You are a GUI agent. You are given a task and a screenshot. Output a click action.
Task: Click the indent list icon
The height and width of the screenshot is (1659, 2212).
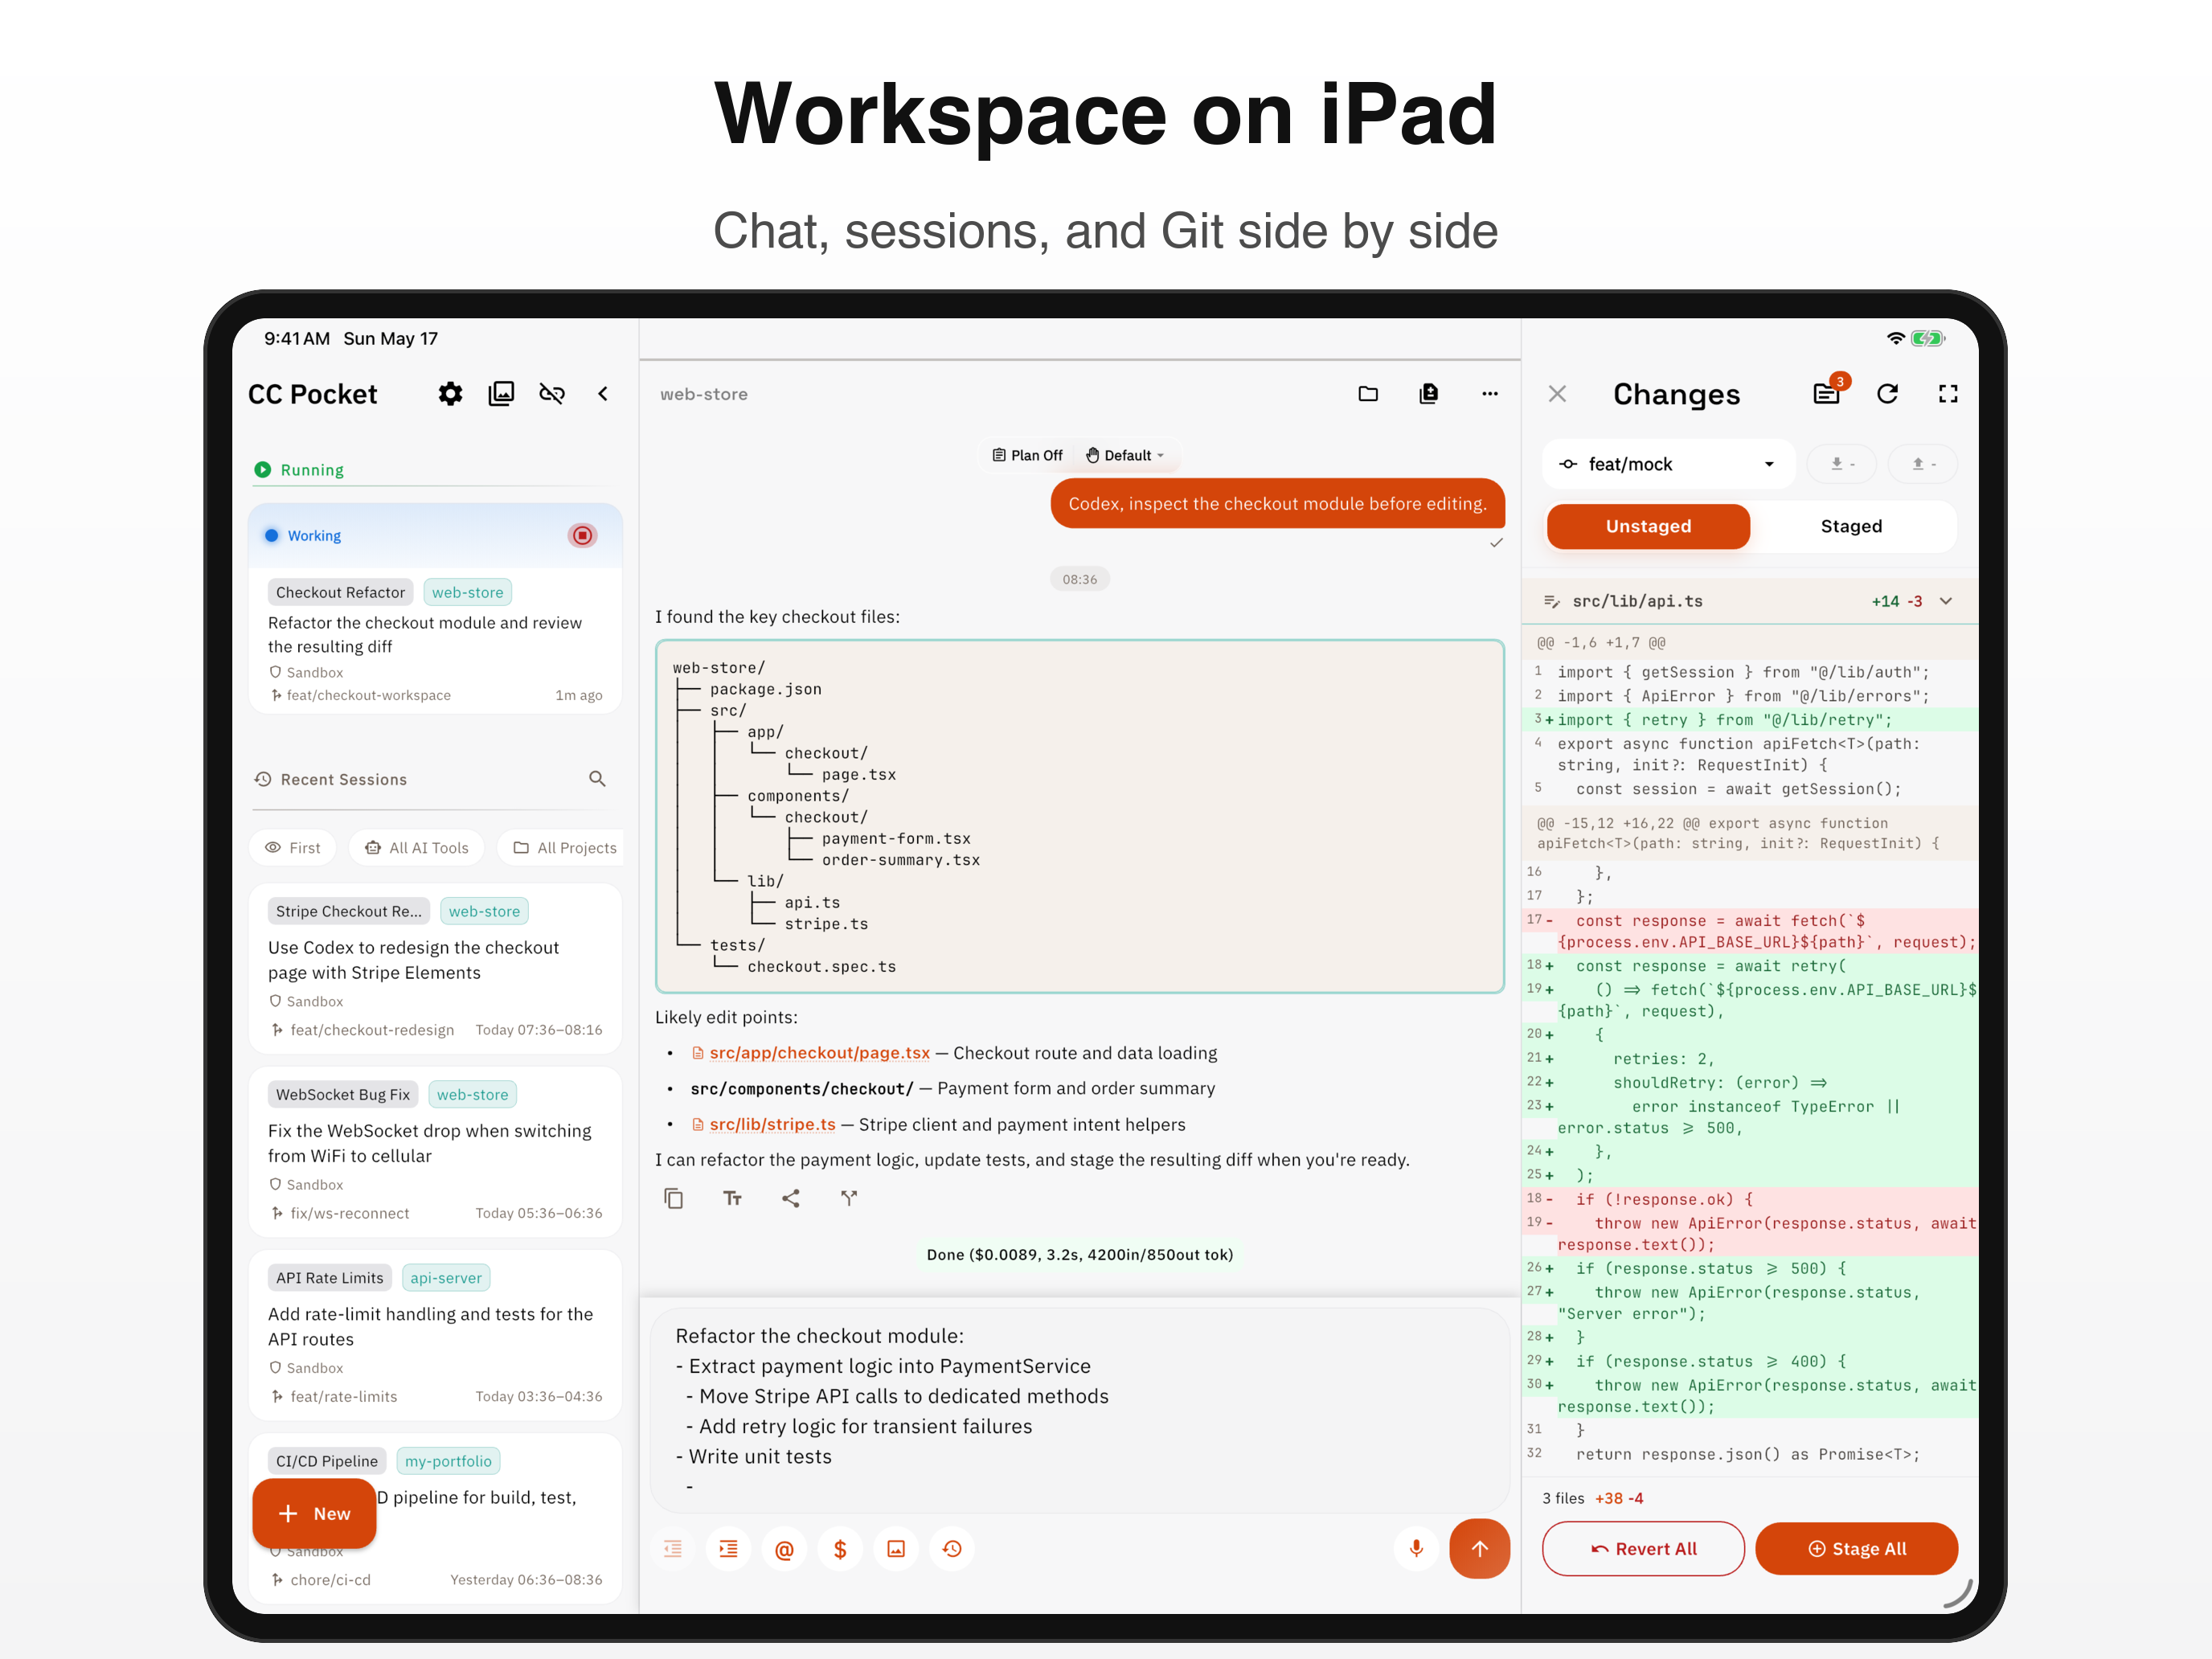pyautogui.click(x=729, y=1549)
